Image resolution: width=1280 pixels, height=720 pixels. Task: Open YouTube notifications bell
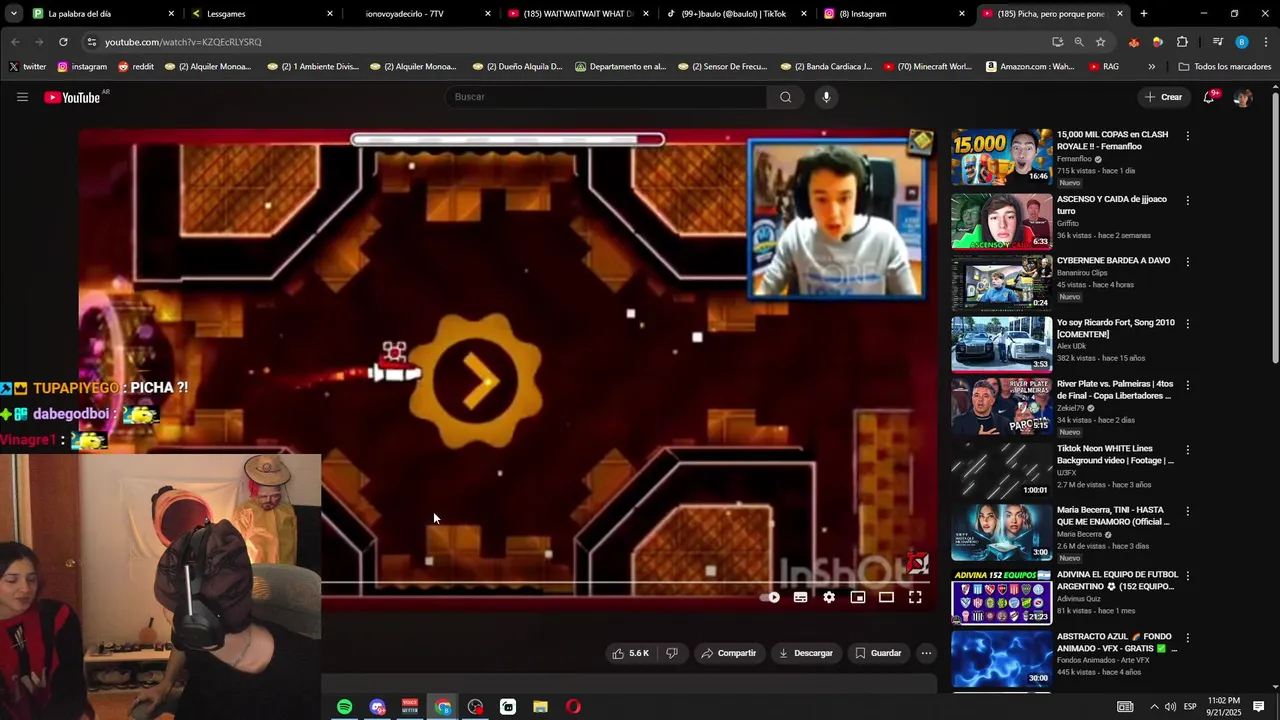pos(1209,97)
